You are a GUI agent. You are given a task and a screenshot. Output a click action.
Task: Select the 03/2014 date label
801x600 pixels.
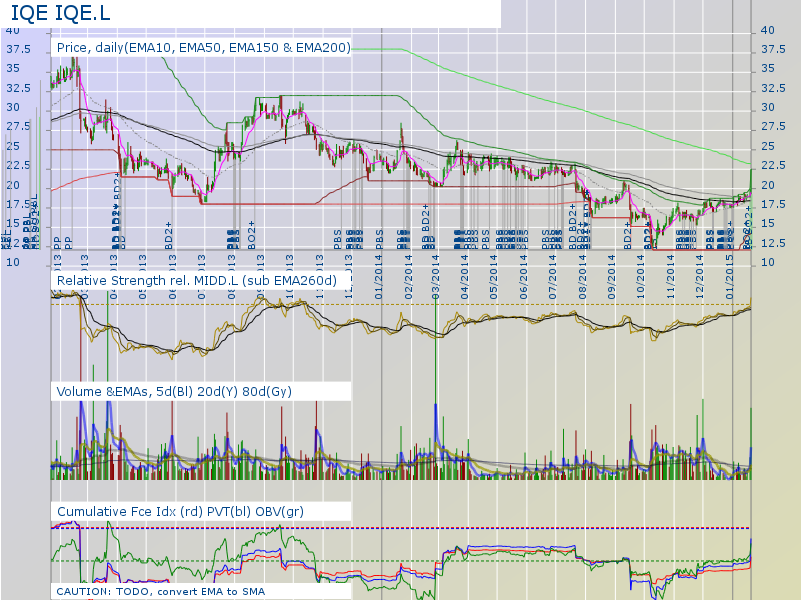(435, 277)
